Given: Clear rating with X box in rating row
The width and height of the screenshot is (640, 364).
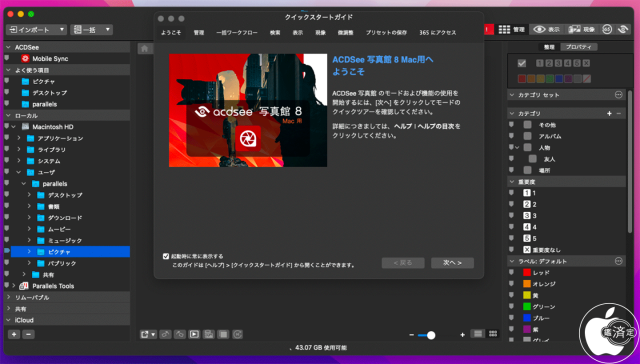Looking at the screenshot, I should (586, 63).
